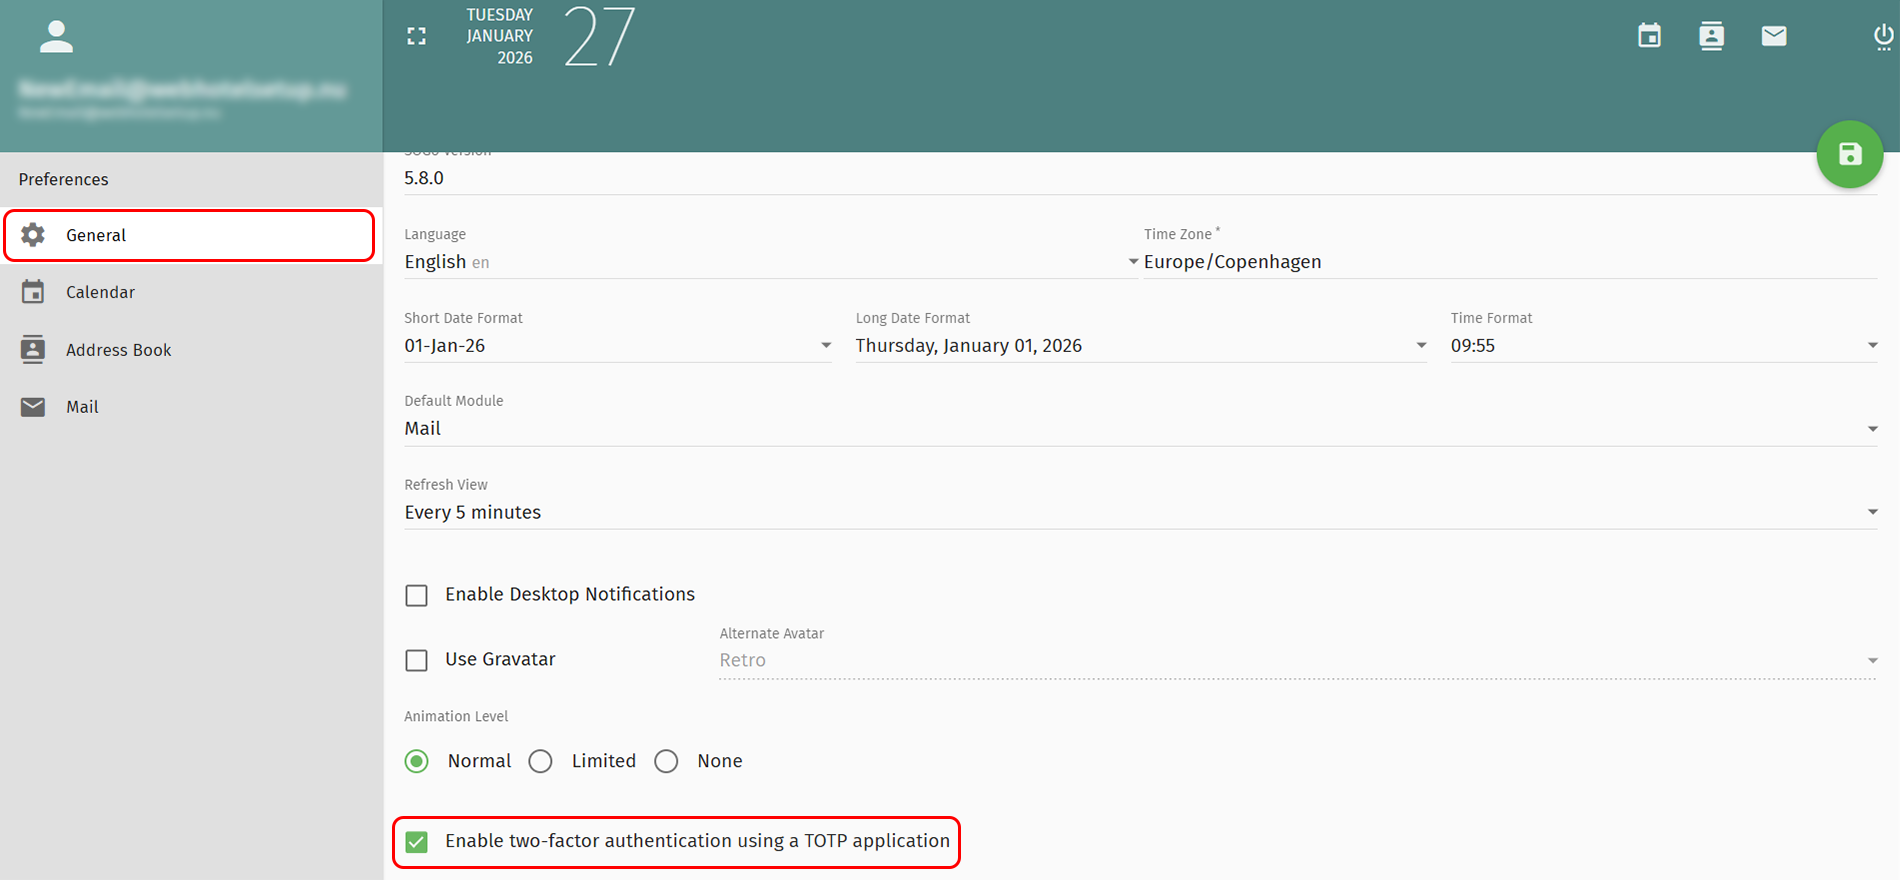1900x880 pixels.
Task: Click the green save preferences button
Action: pos(1849,155)
